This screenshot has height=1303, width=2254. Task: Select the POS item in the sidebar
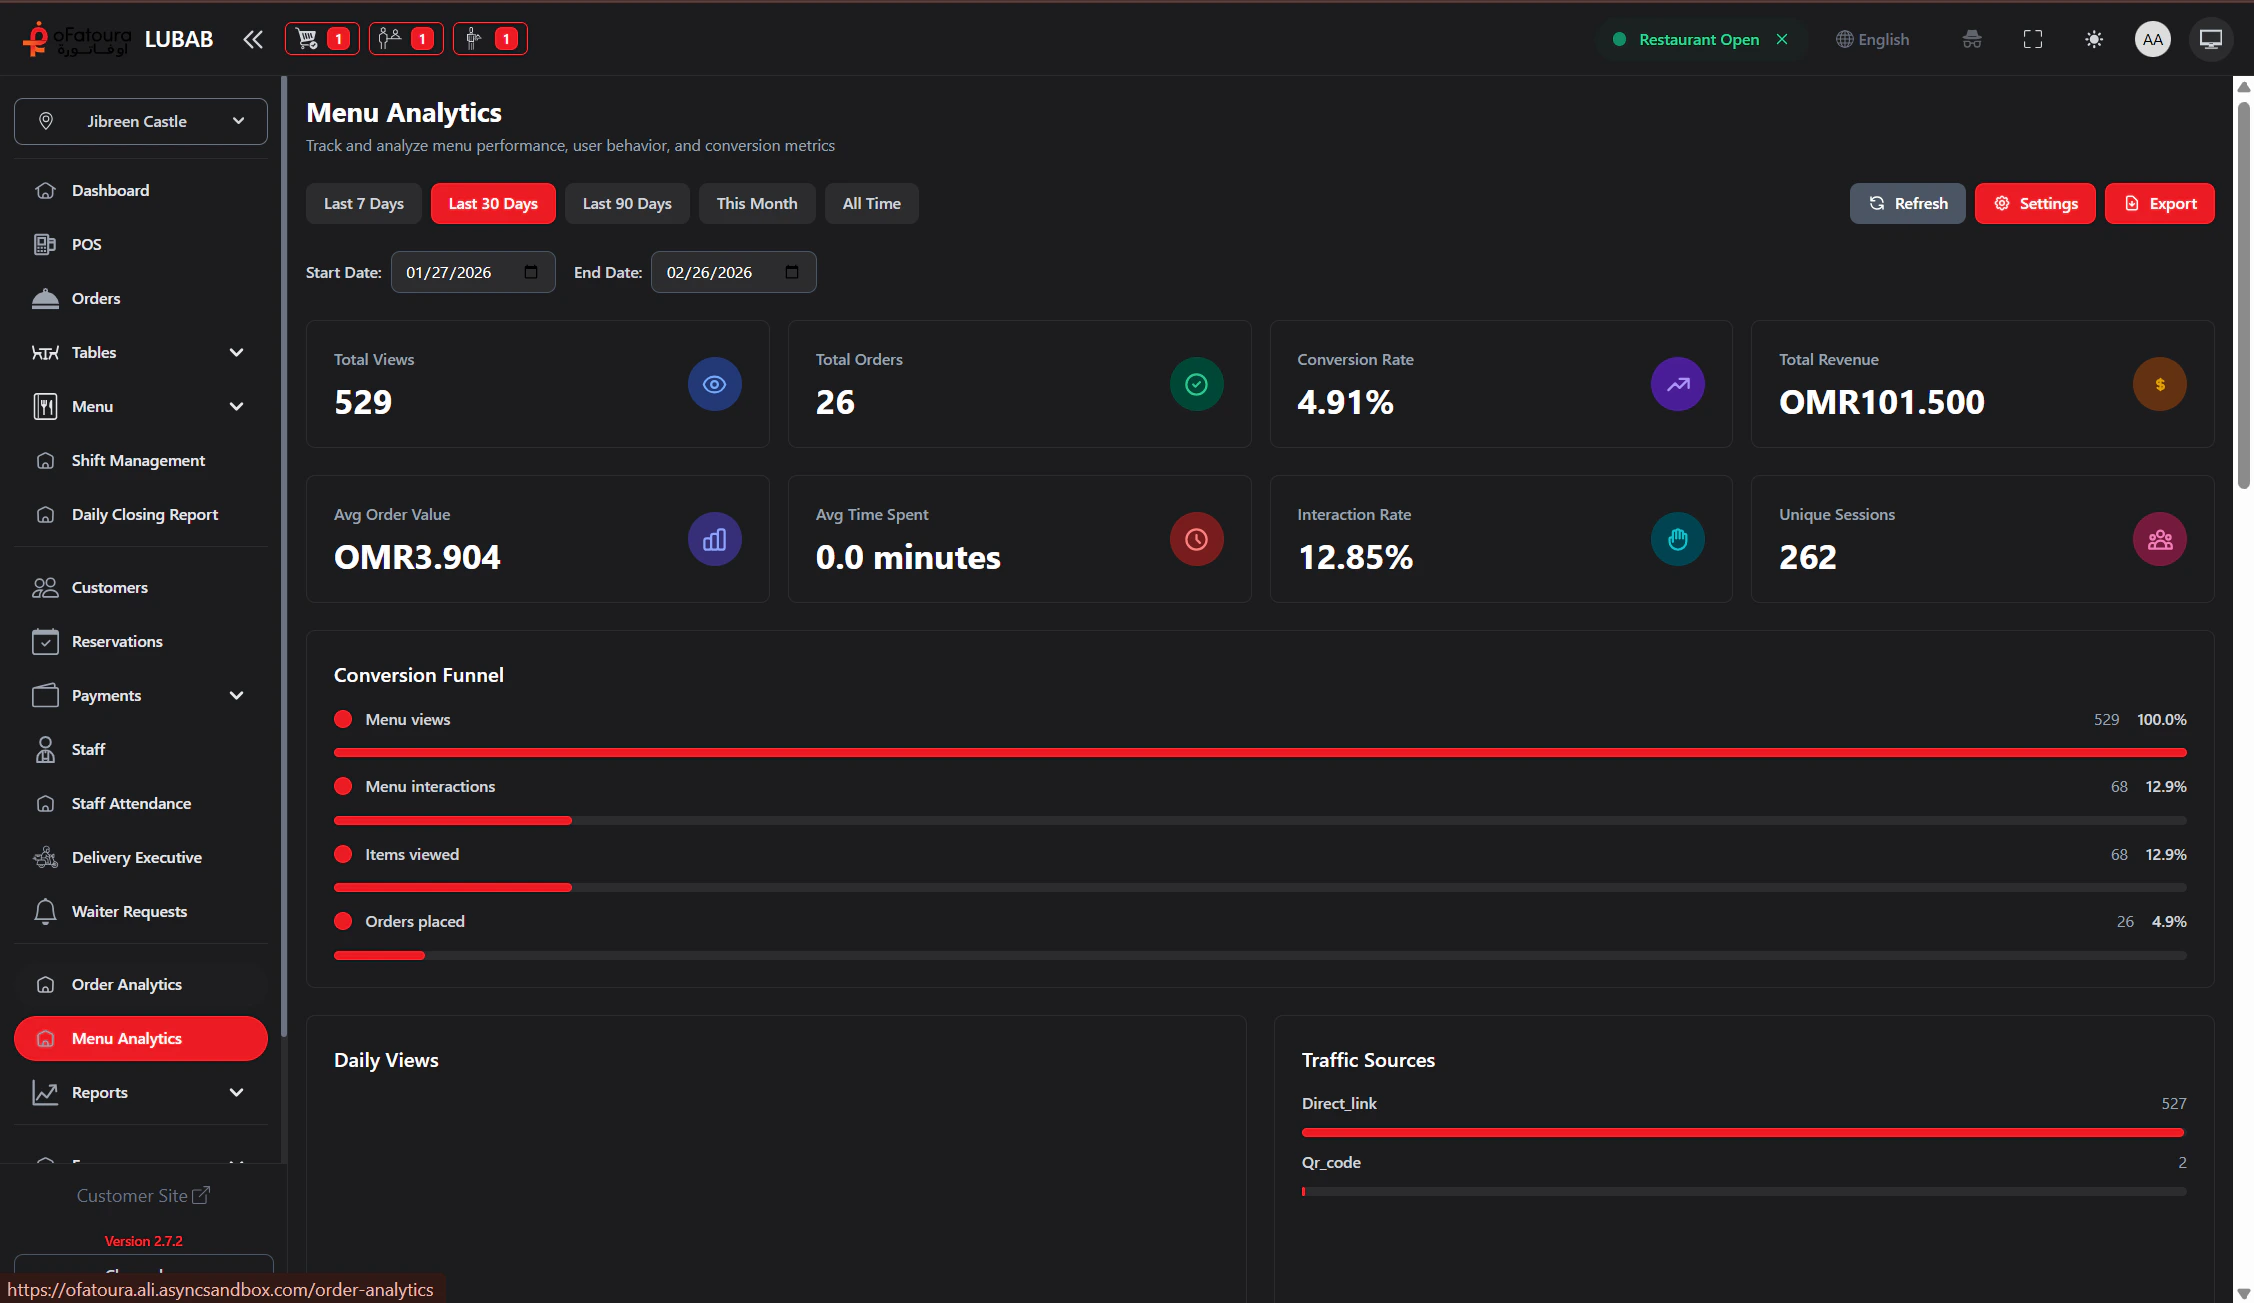pyautogui.click(x=86, y=244)
